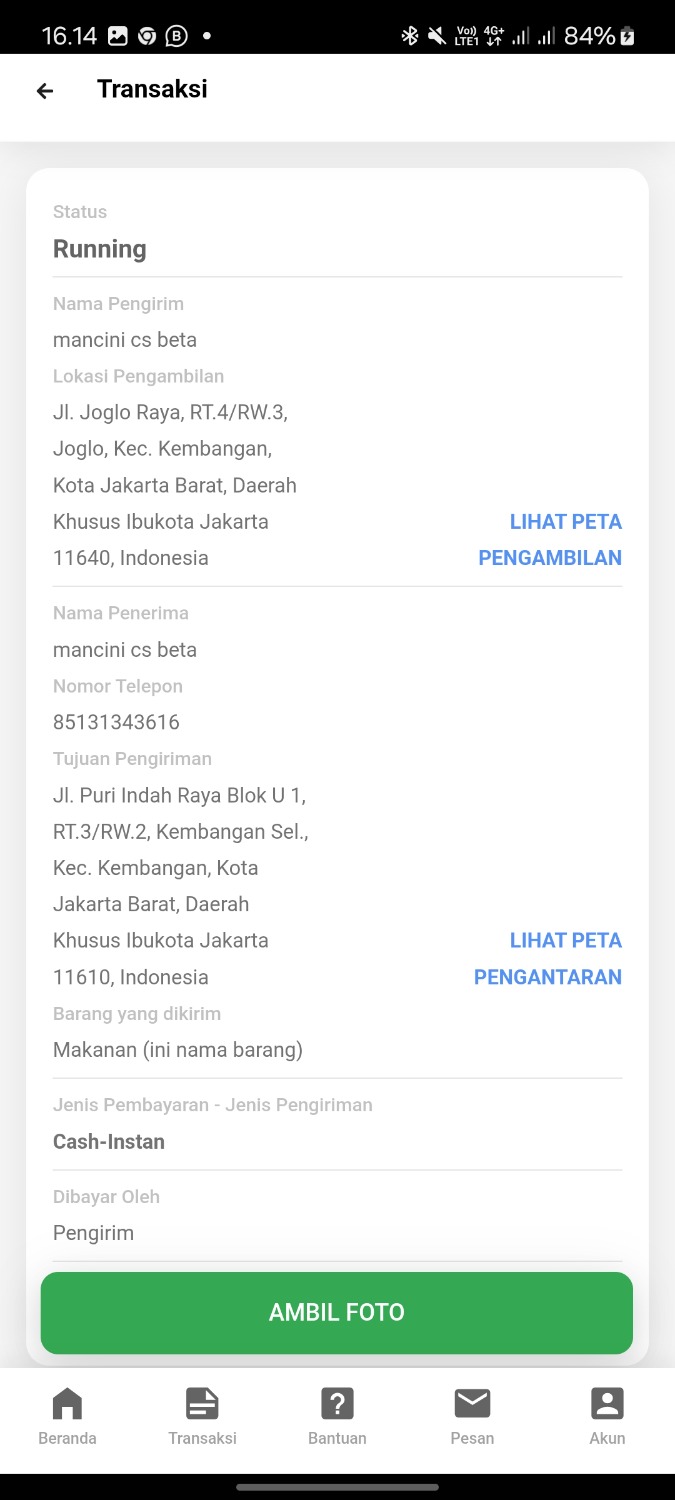
Task: Tap the muted sound status icon
Action: (x=437, y=36)
